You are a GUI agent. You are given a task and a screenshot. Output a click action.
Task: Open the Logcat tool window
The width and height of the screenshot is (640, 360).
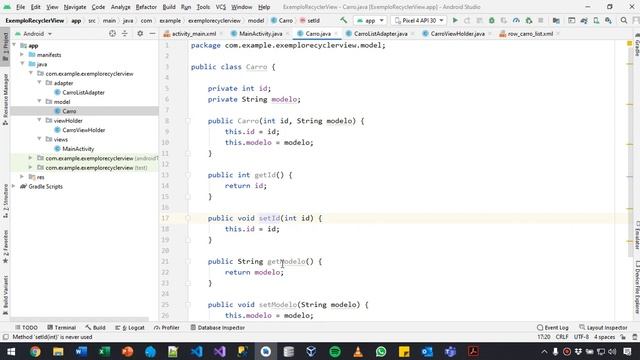pyautogui.click(x=130, y=328)
